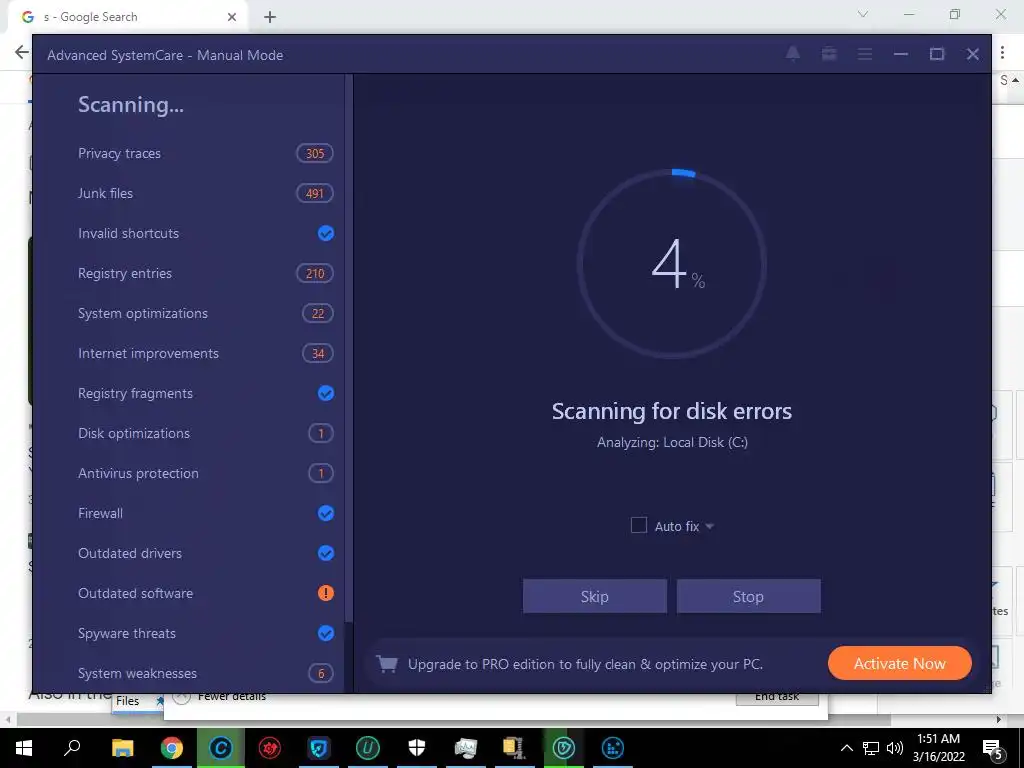Click the Firewall blue checkmark

(x=325, y=513)
